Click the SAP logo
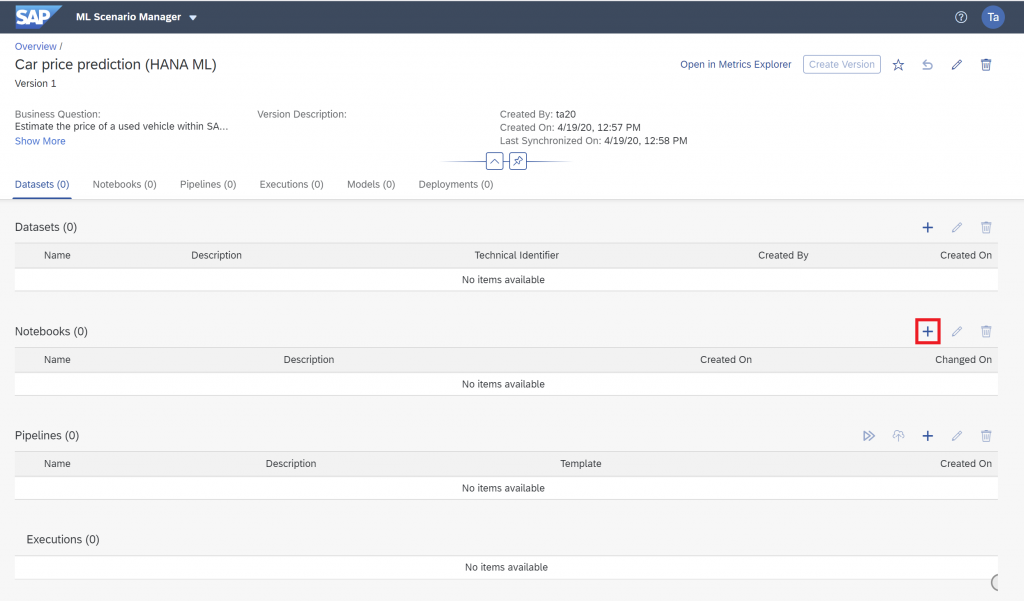Viewport: 1024px width, 601px height. (x=38, y=16)
